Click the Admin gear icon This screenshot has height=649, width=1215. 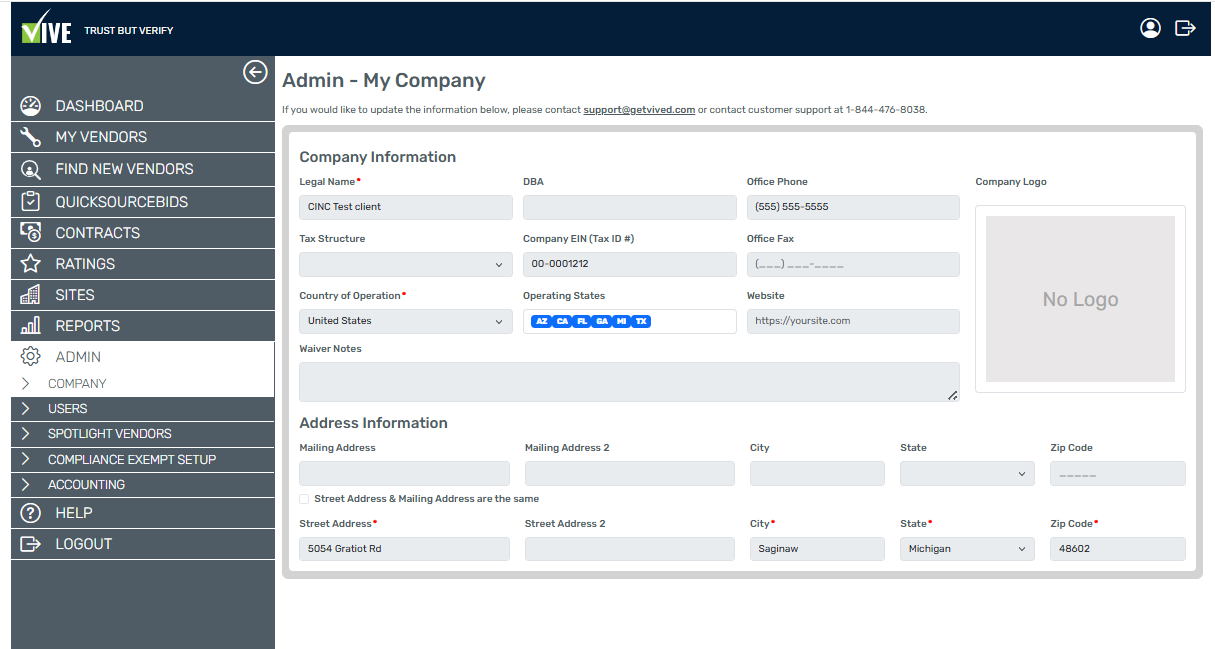pyautogui.click(x=31, y=357)
